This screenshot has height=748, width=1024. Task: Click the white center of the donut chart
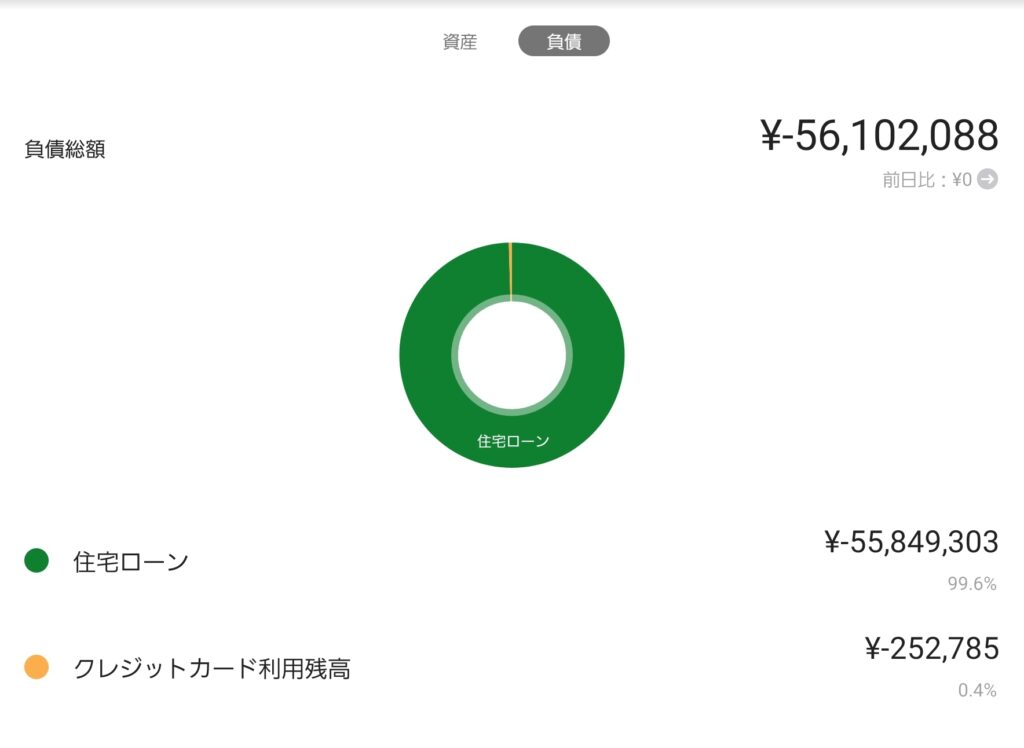pos(511,355)
